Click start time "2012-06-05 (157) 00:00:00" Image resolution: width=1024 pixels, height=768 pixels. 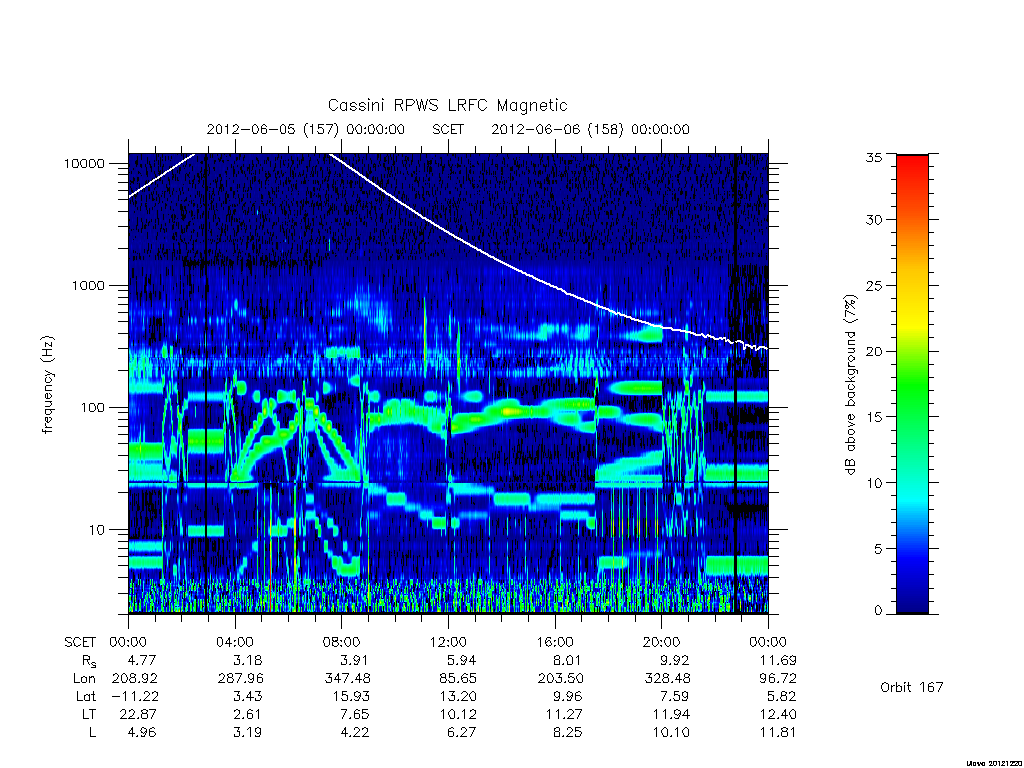pos(306,129)
